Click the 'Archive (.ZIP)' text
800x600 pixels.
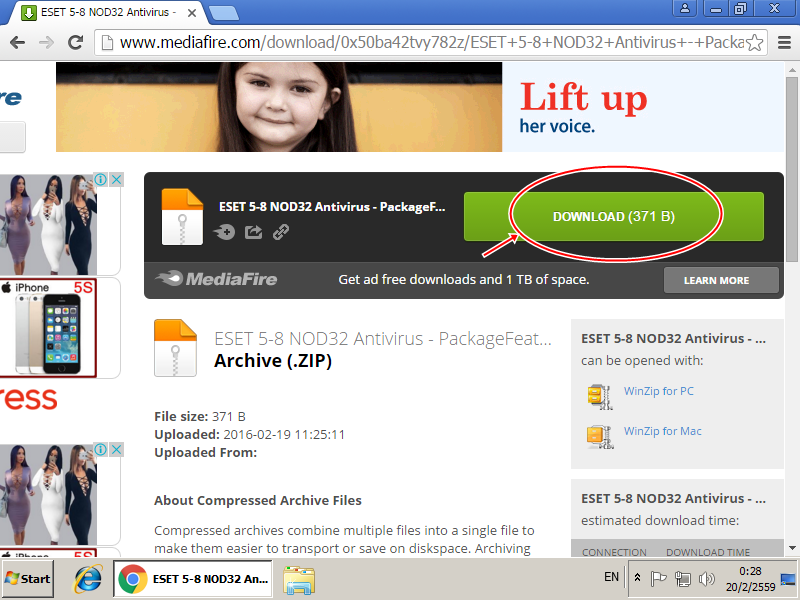[273, 361]
